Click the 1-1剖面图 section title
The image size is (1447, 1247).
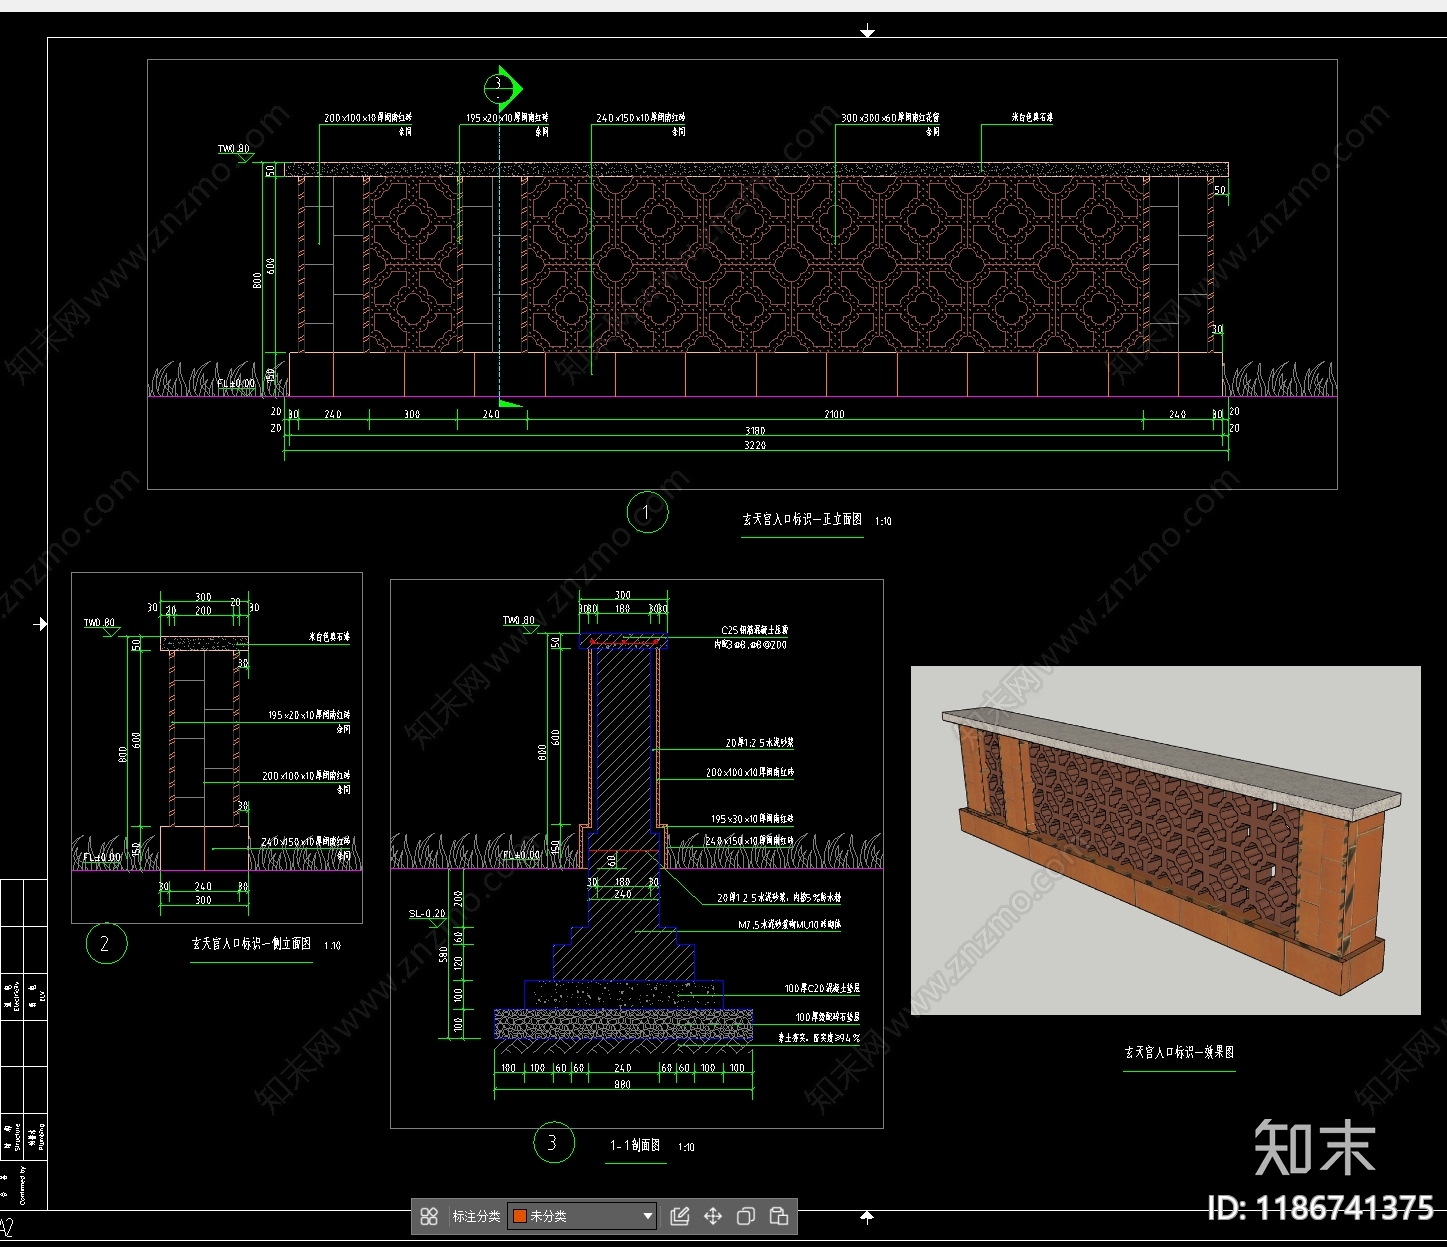click(635, 1145)
